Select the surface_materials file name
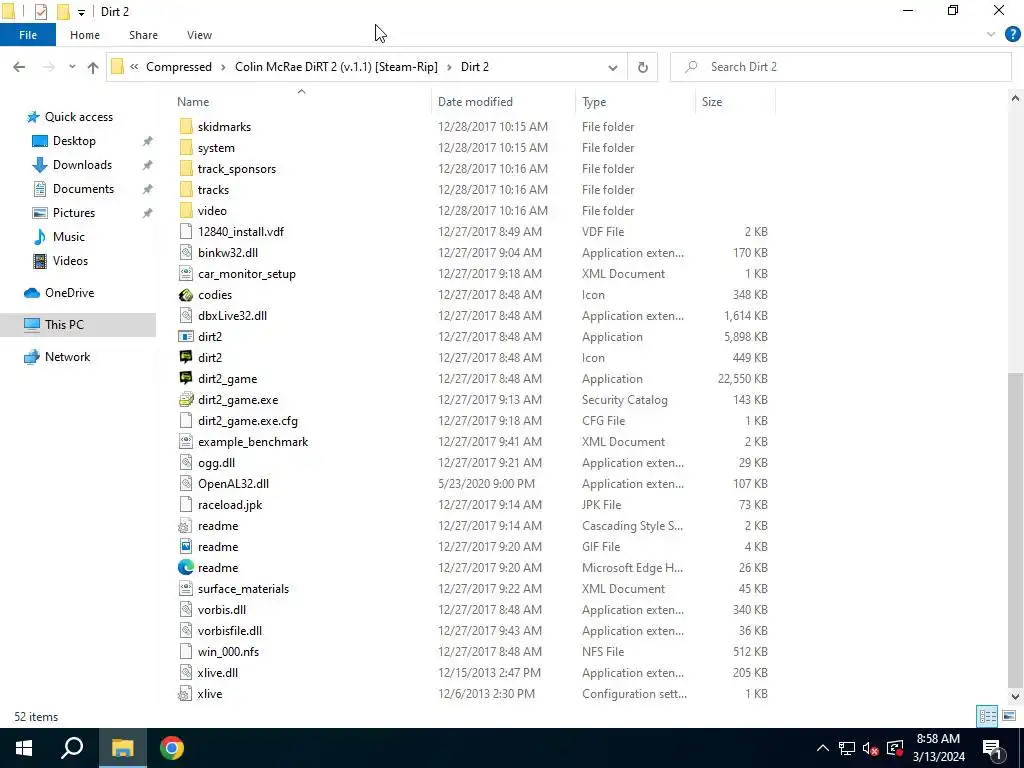 (x=244, y=588)
